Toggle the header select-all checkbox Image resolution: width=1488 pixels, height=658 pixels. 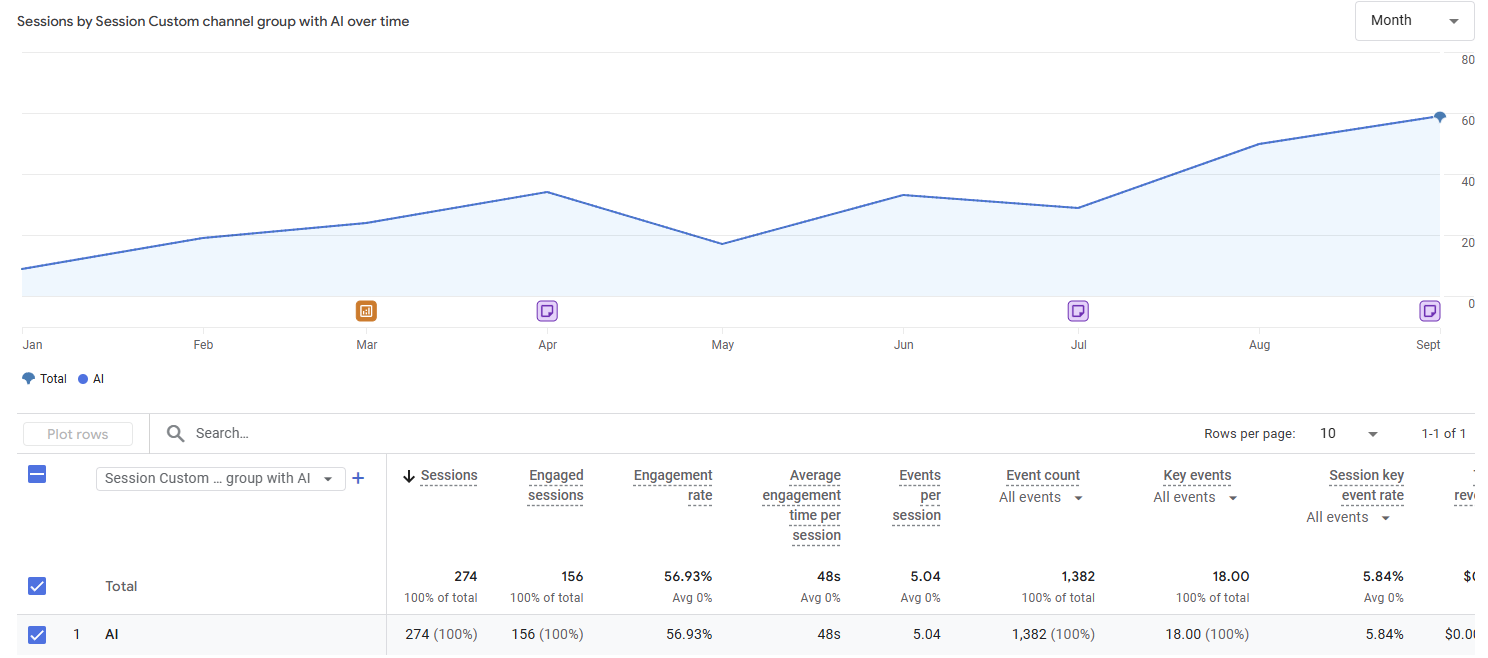click(37, 475)
